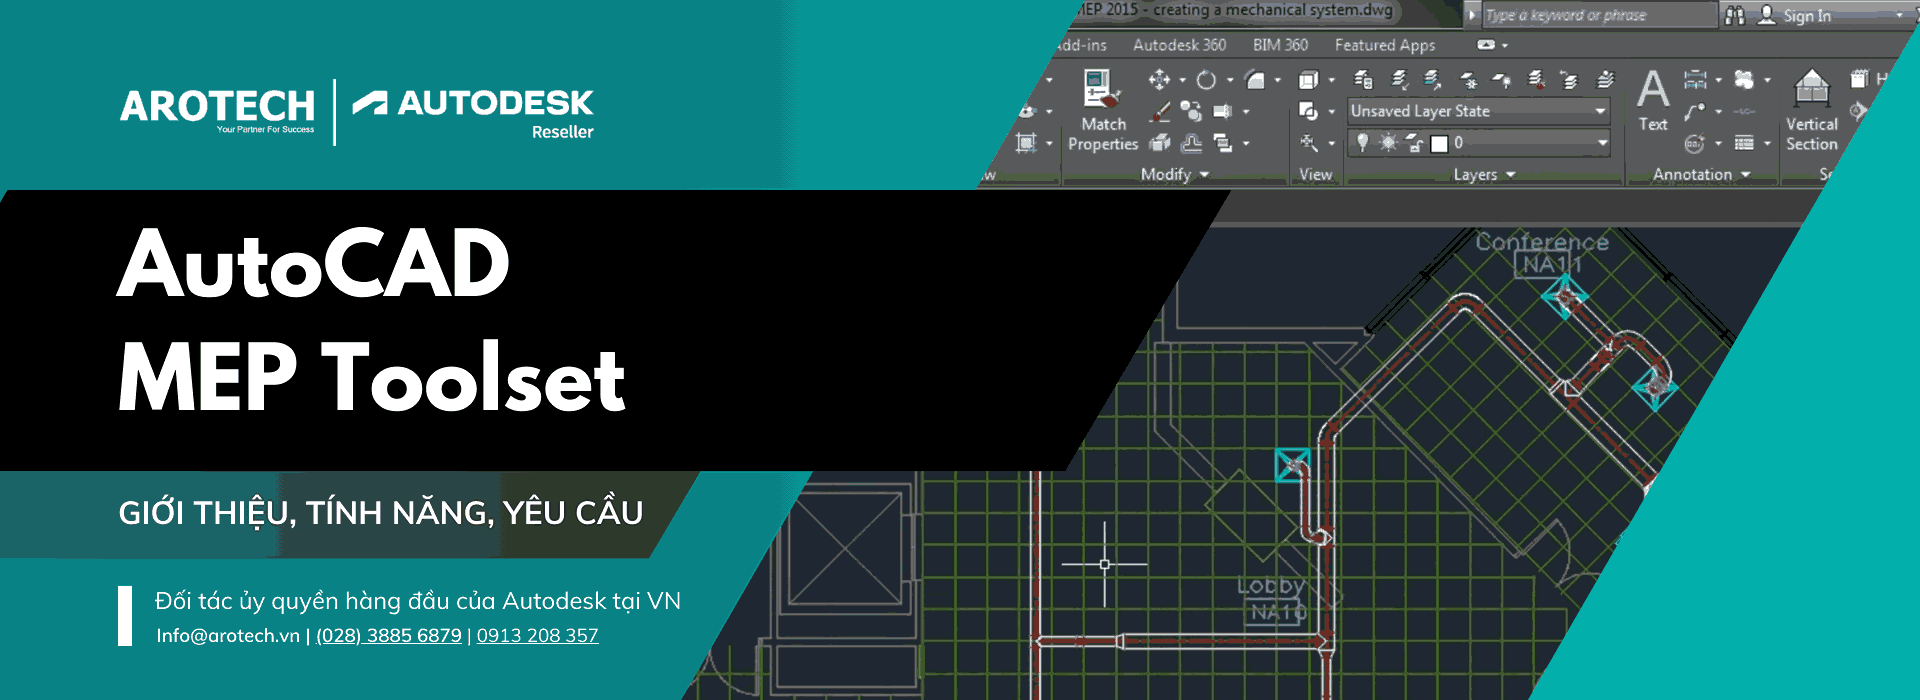Click the white layer color swatch

click(x=1439, y=143)
